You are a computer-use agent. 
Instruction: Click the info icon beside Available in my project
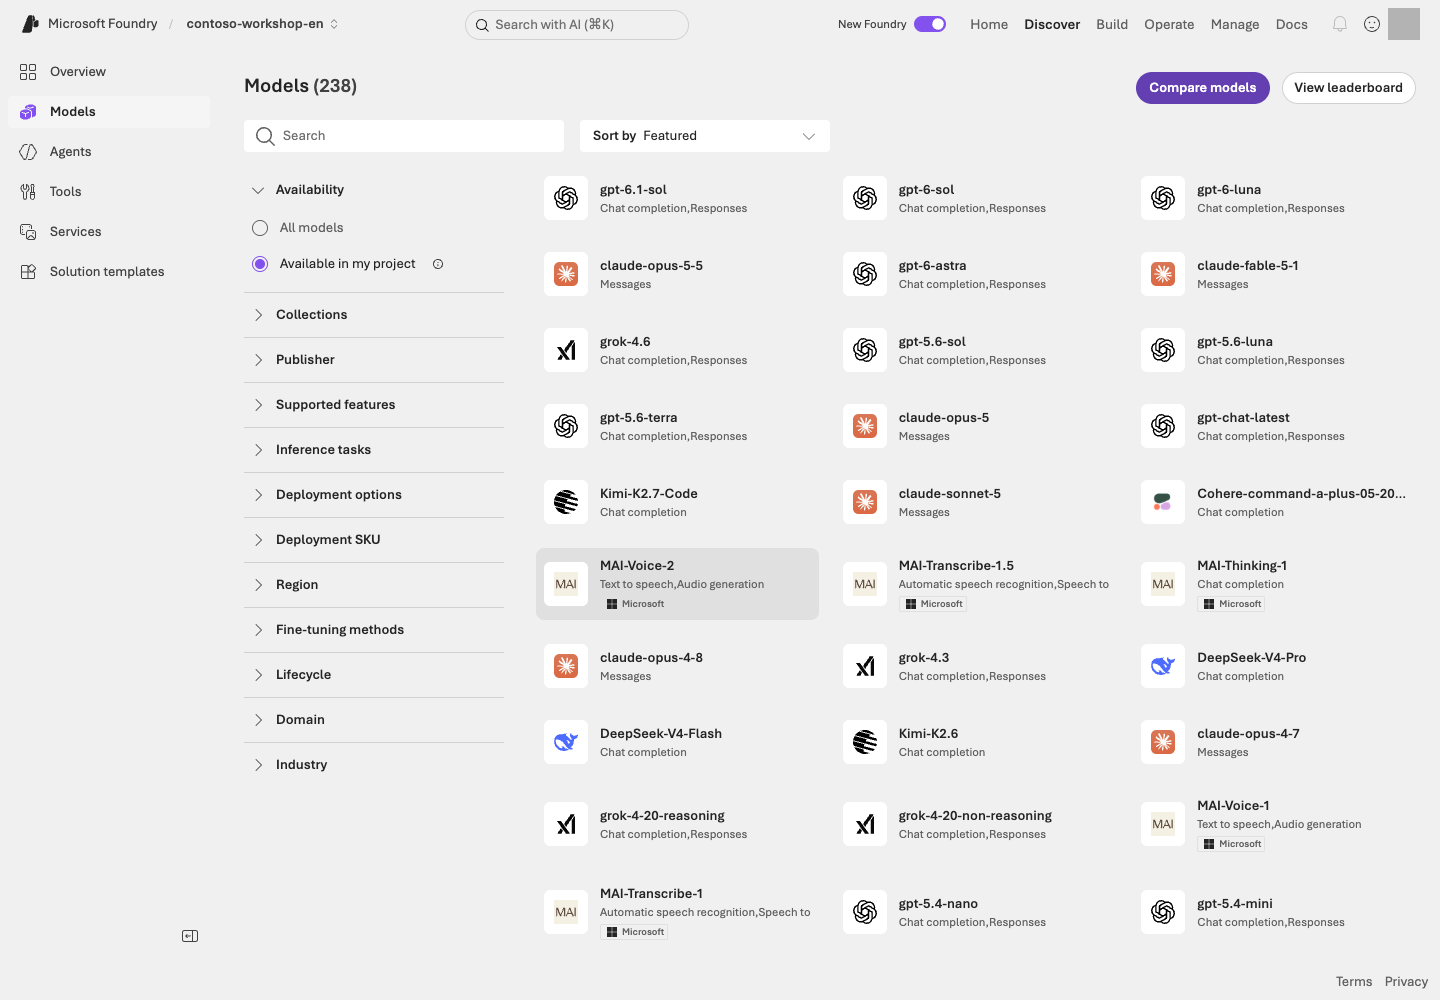tap(438, 264)
